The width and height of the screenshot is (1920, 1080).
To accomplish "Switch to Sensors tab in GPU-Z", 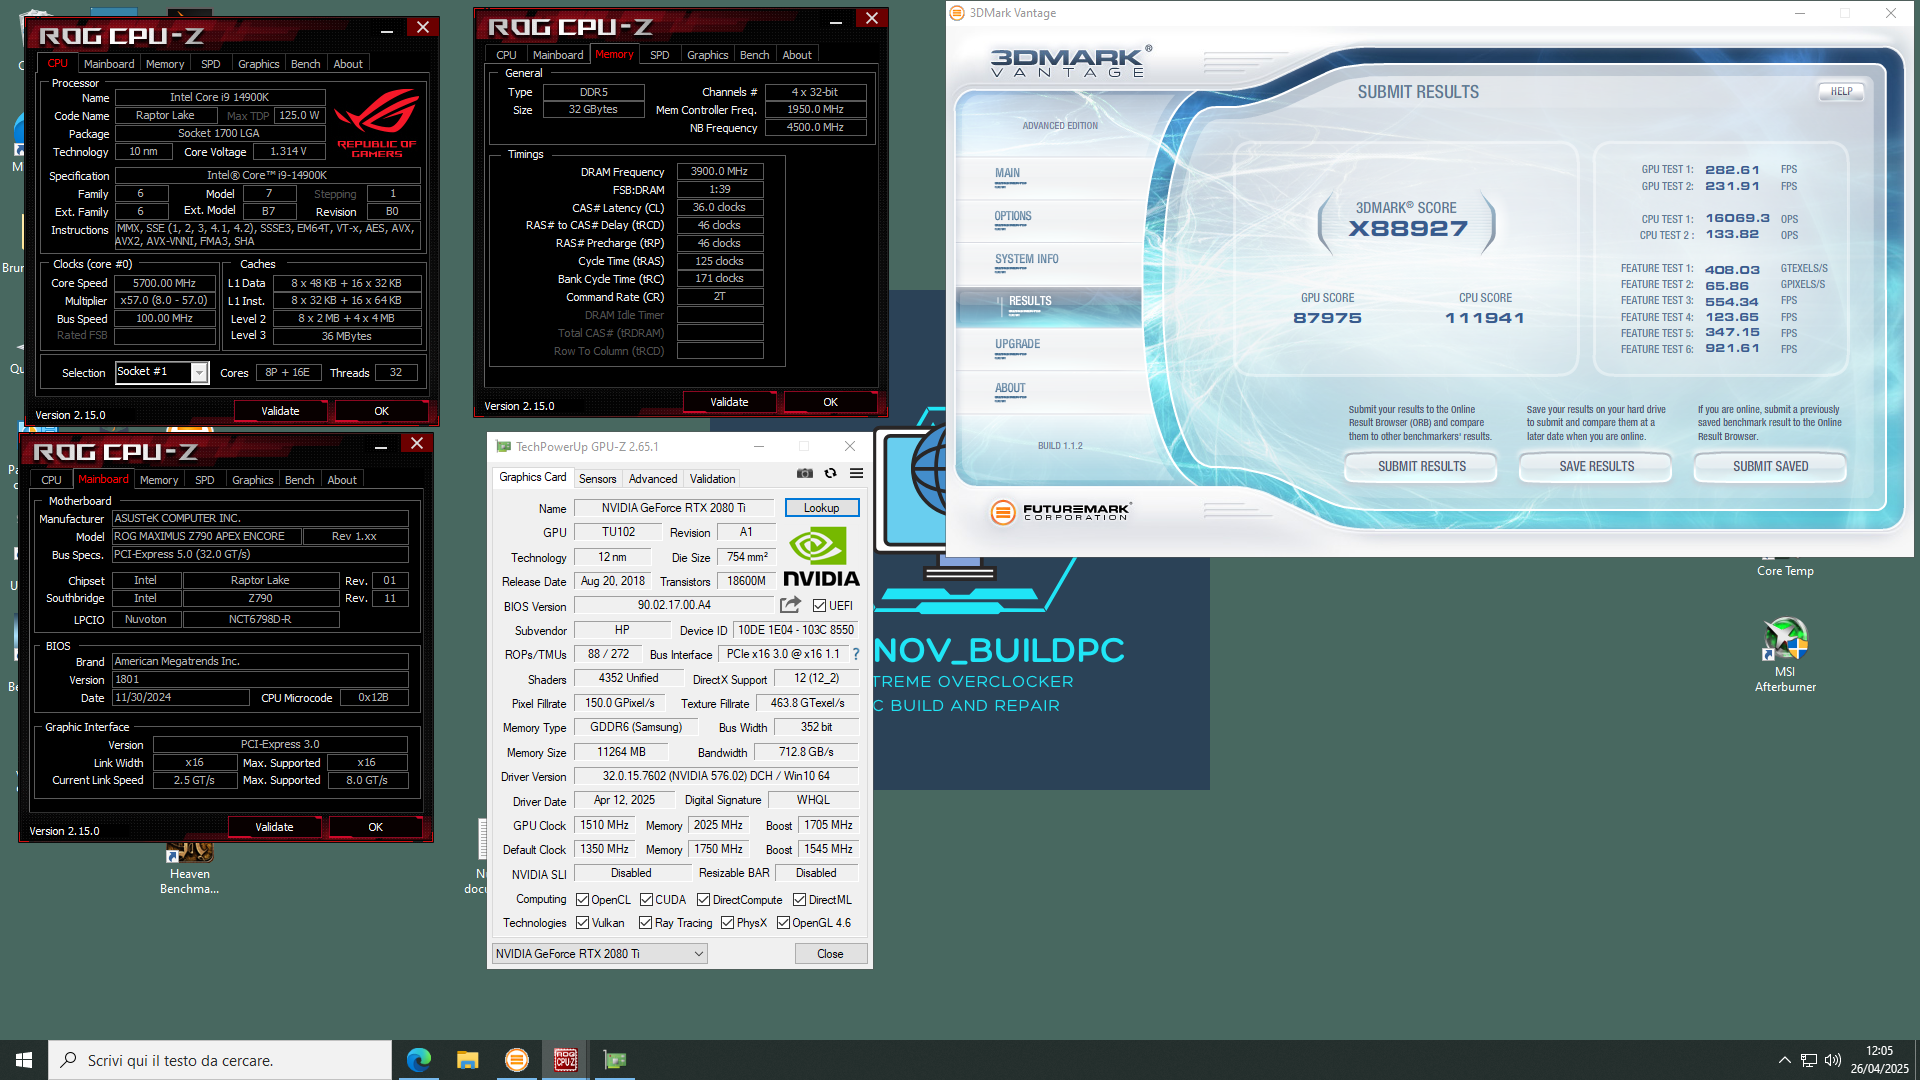I will coord(597,478).
